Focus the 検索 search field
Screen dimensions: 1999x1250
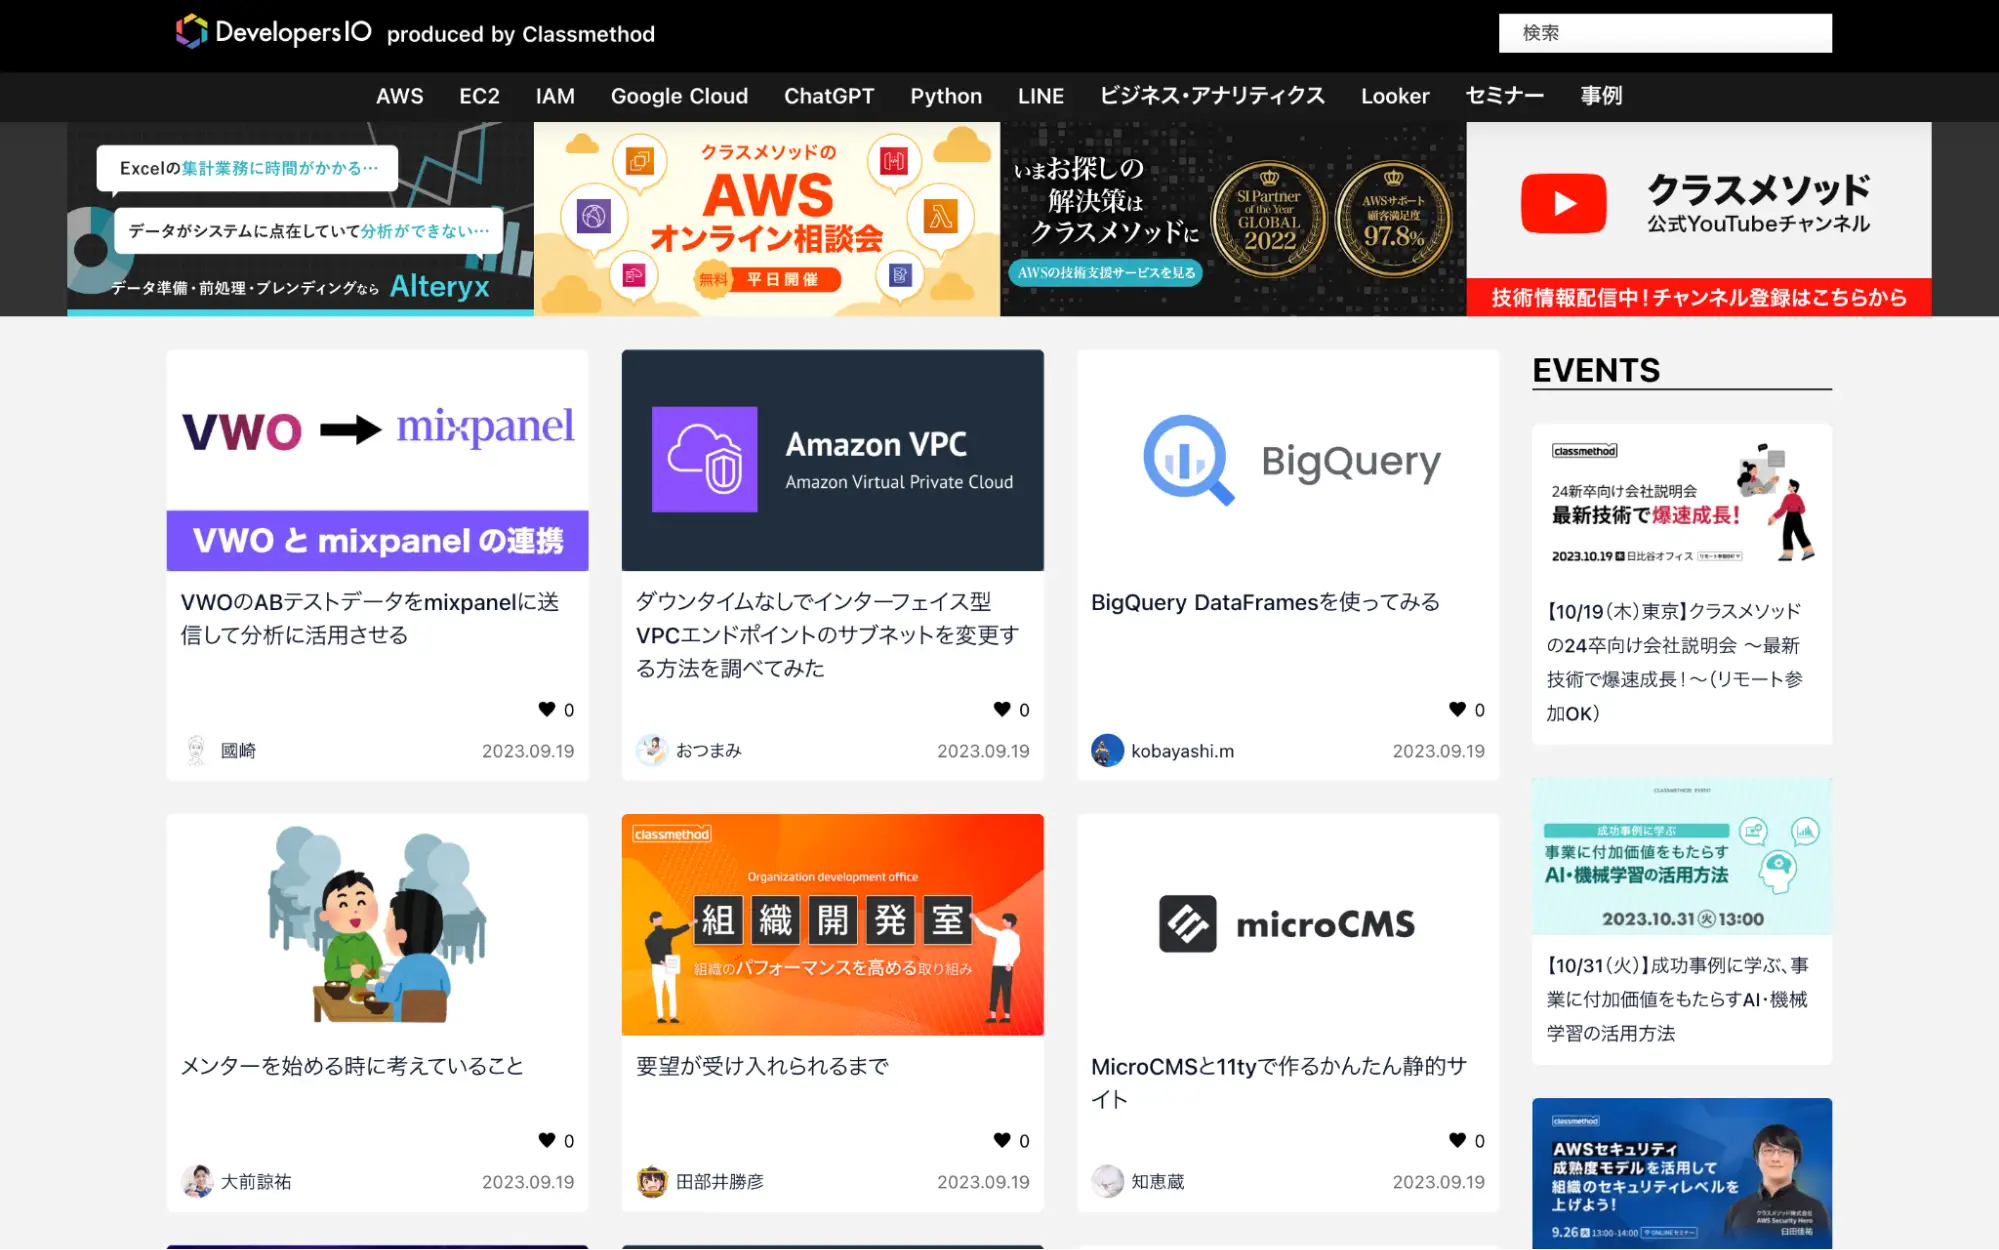coord(1665,33)
